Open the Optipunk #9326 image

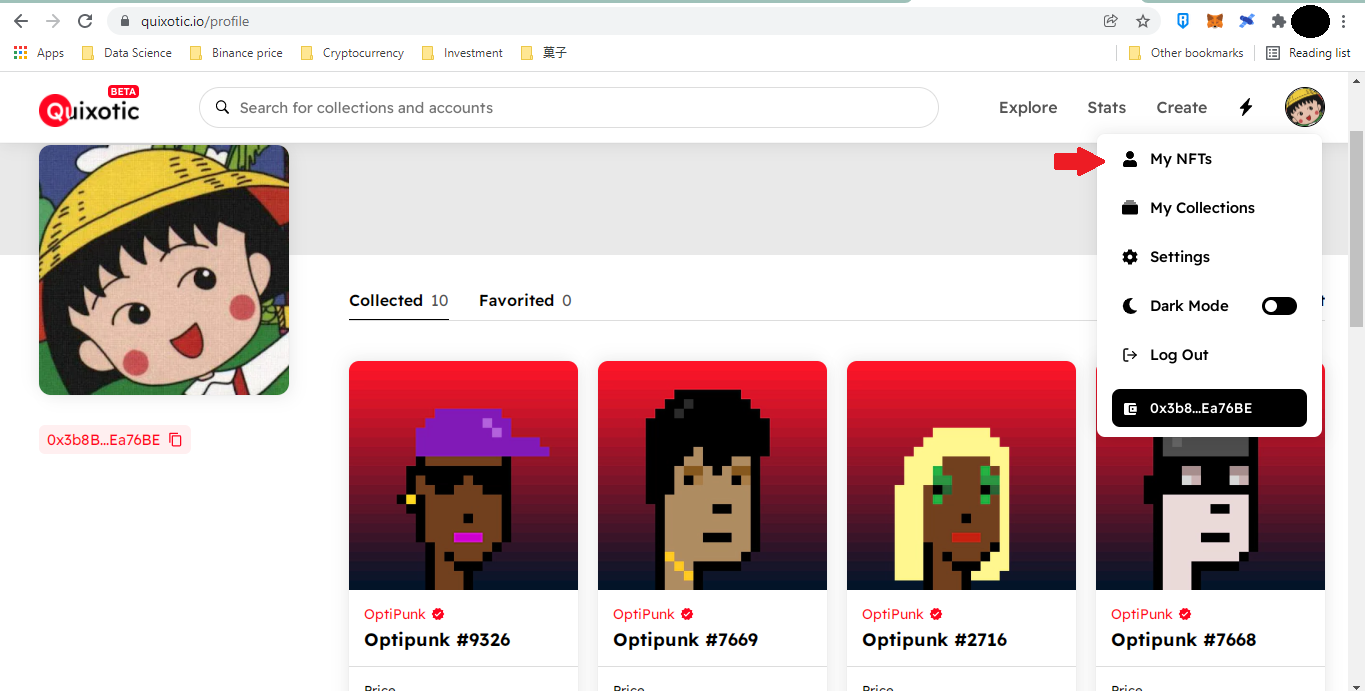(x=463, y=475)
